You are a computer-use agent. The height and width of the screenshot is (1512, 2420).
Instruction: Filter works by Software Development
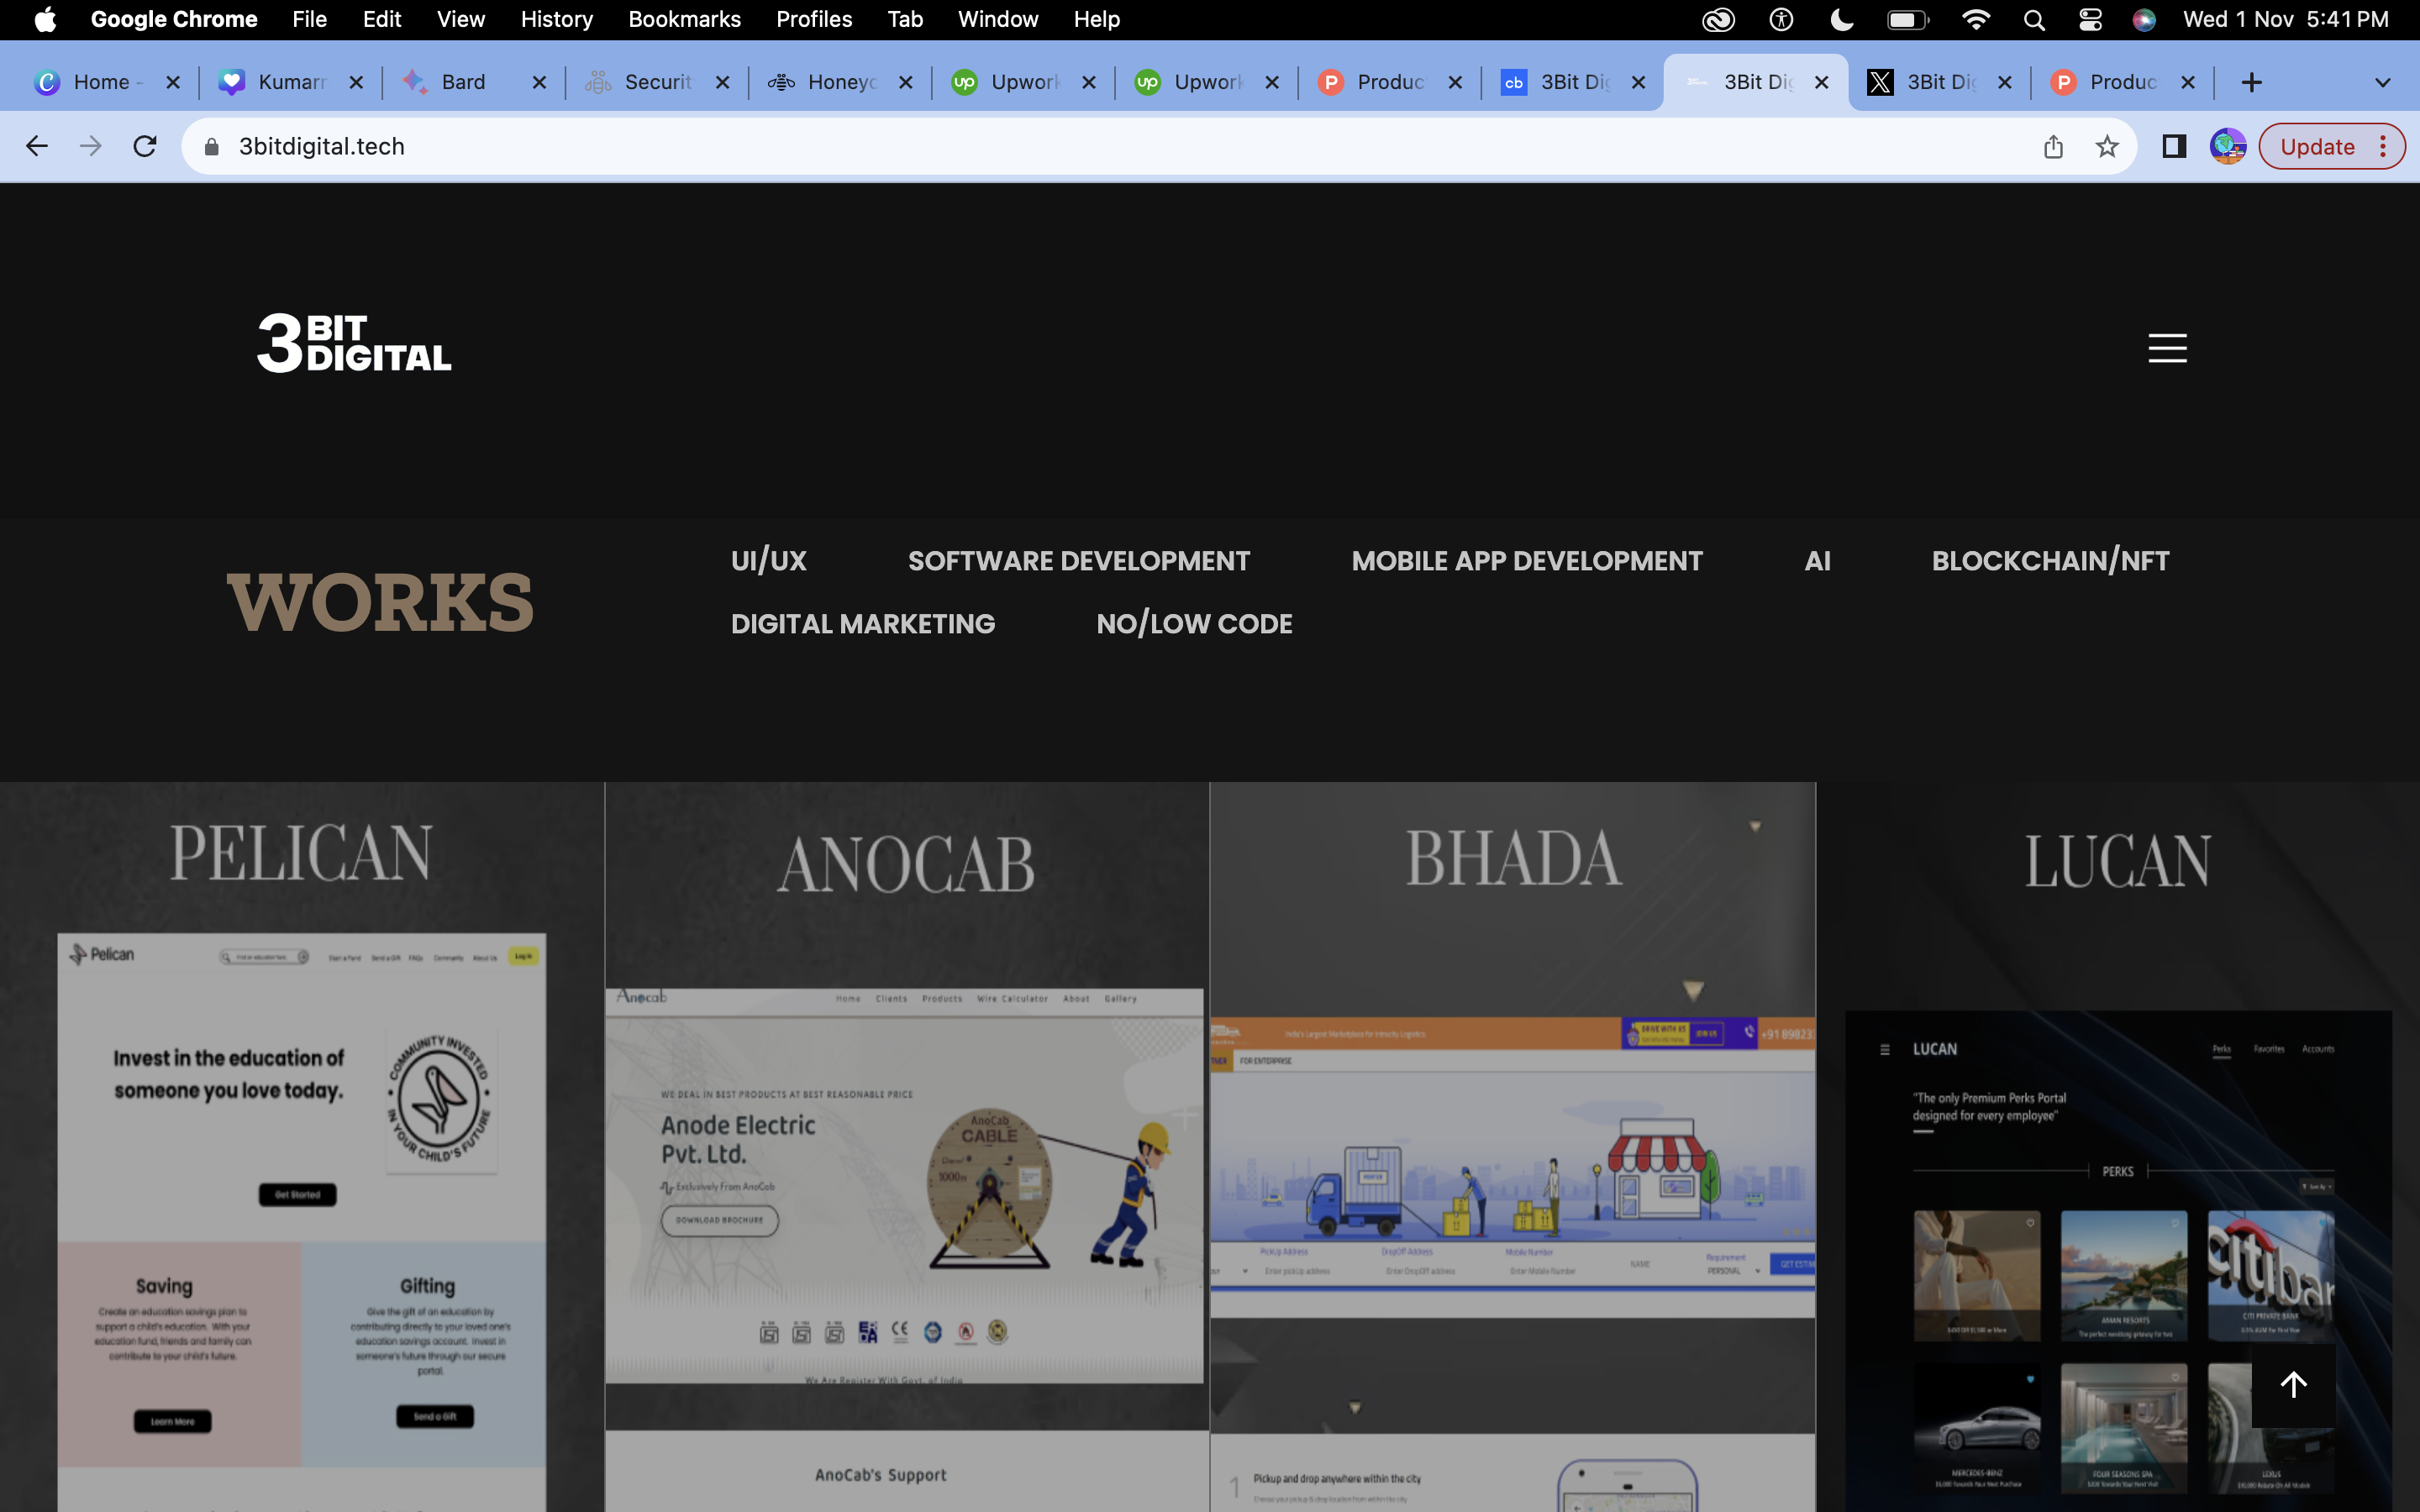coord(1079,561)
